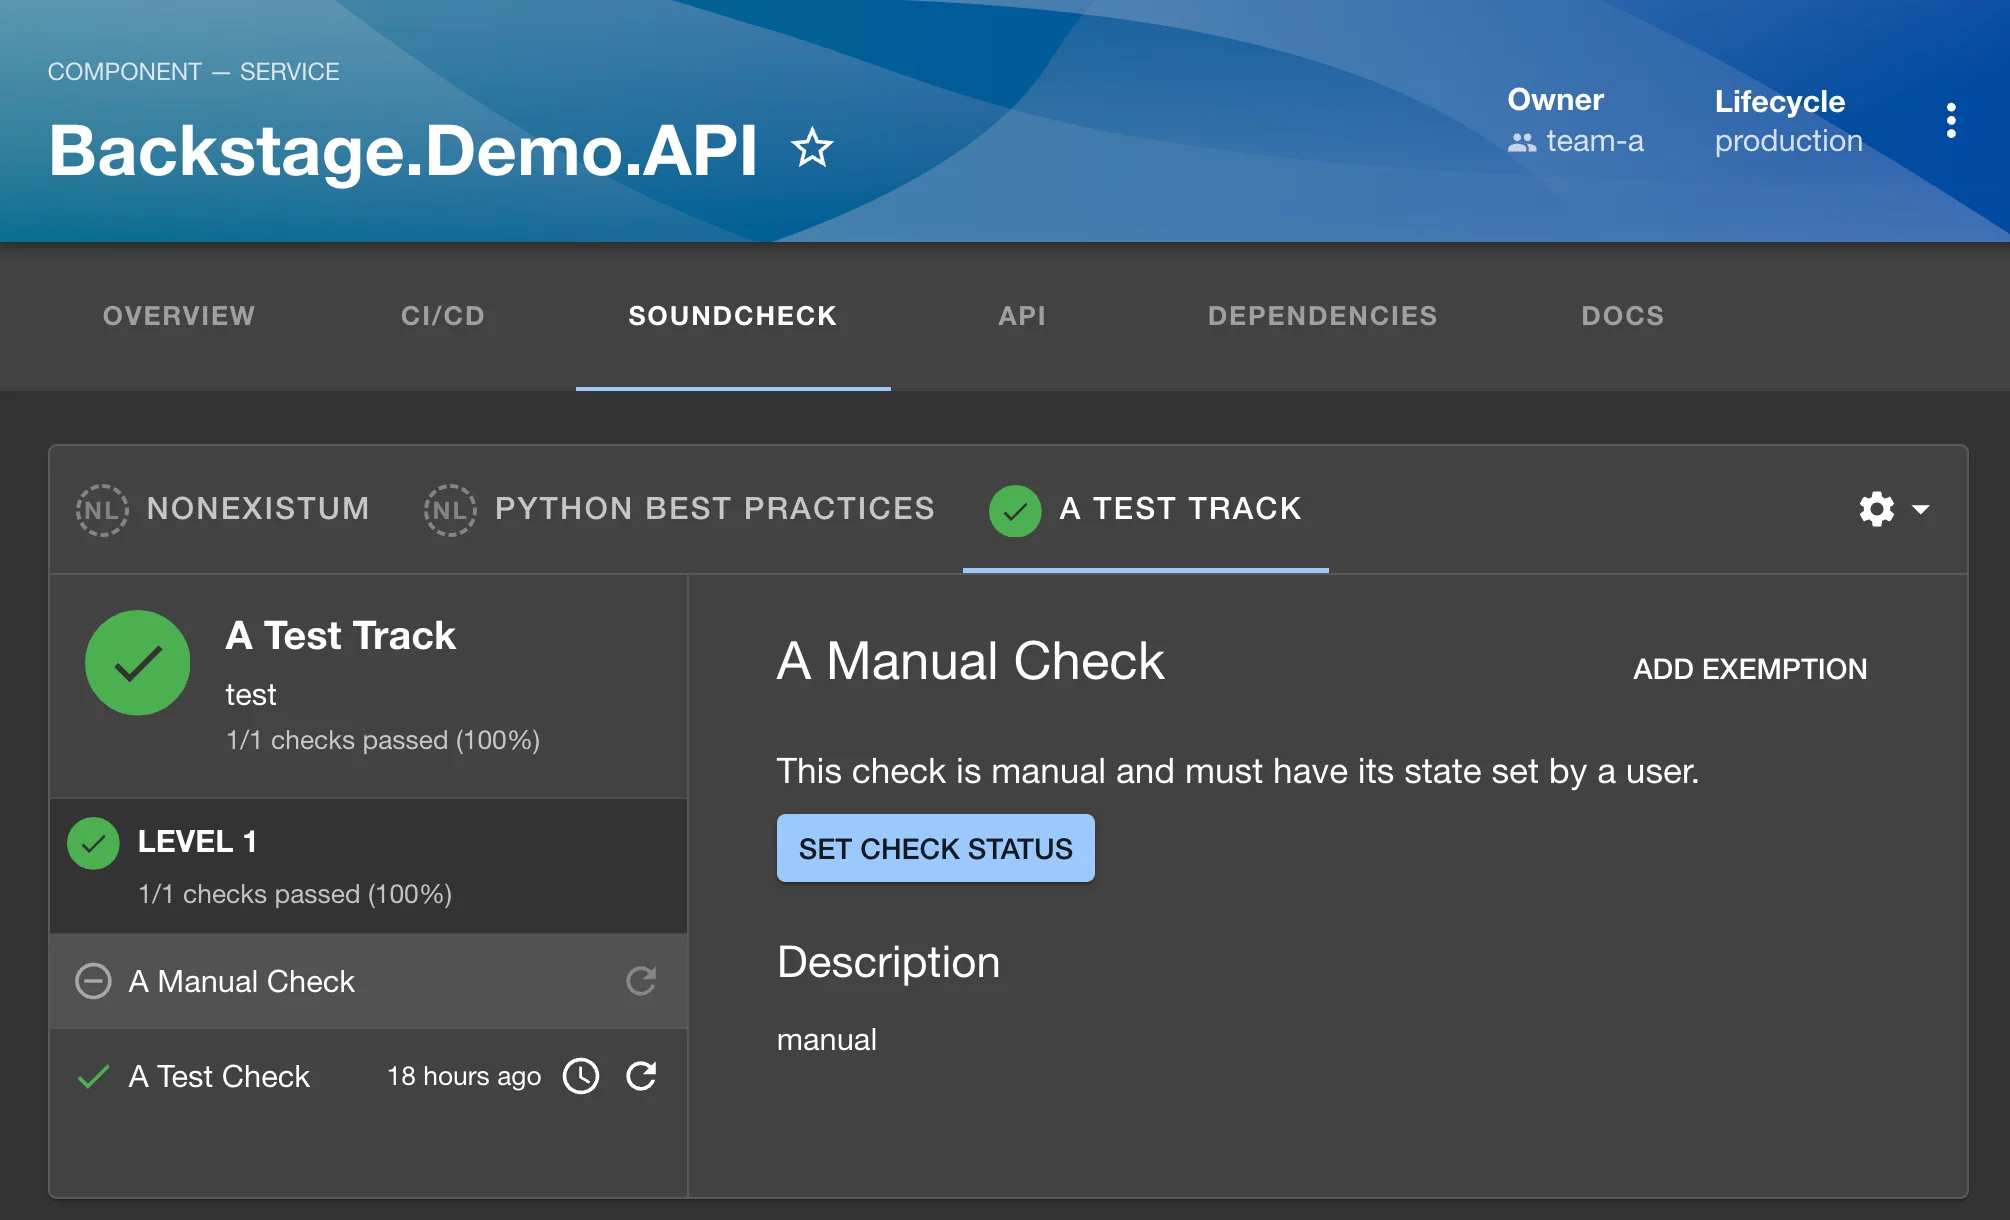Click the '18 hours ago' timestamp
The image size is (2010, 1220).
tap(464, 1076)
